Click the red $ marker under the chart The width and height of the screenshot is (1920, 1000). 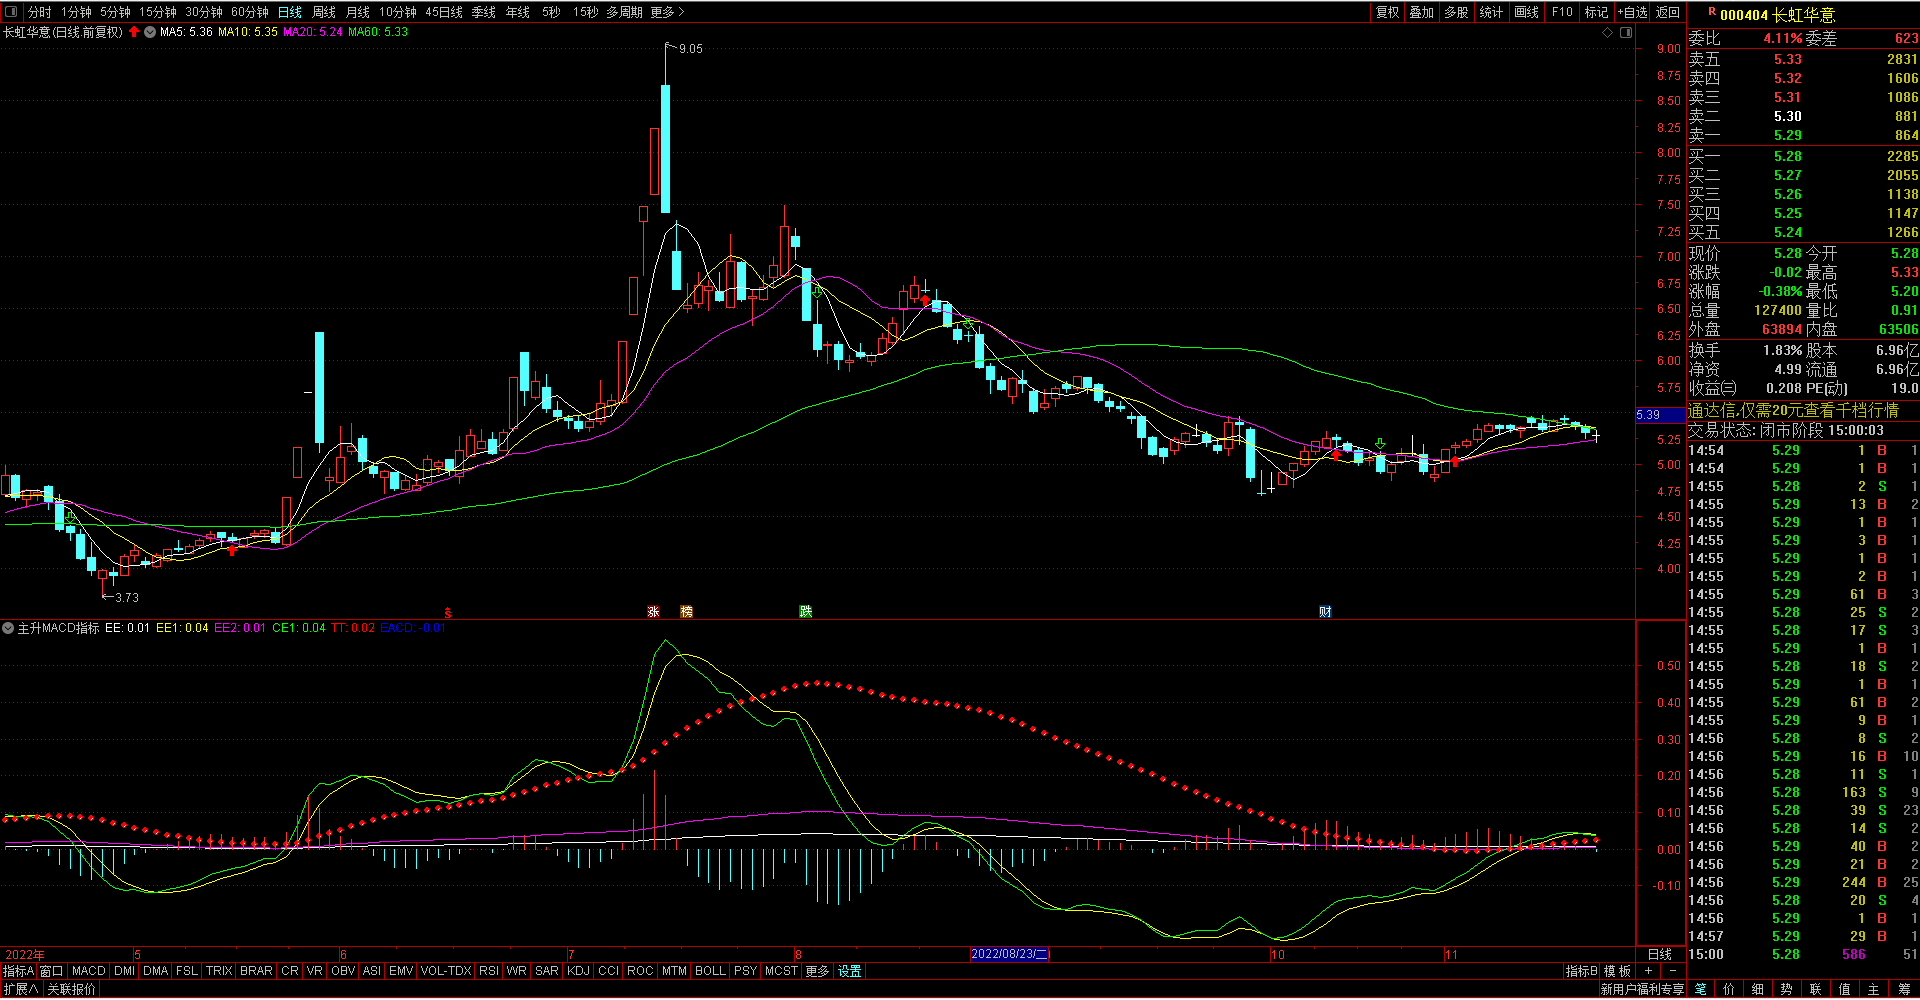pyautogui.click(x=448, y=613)
